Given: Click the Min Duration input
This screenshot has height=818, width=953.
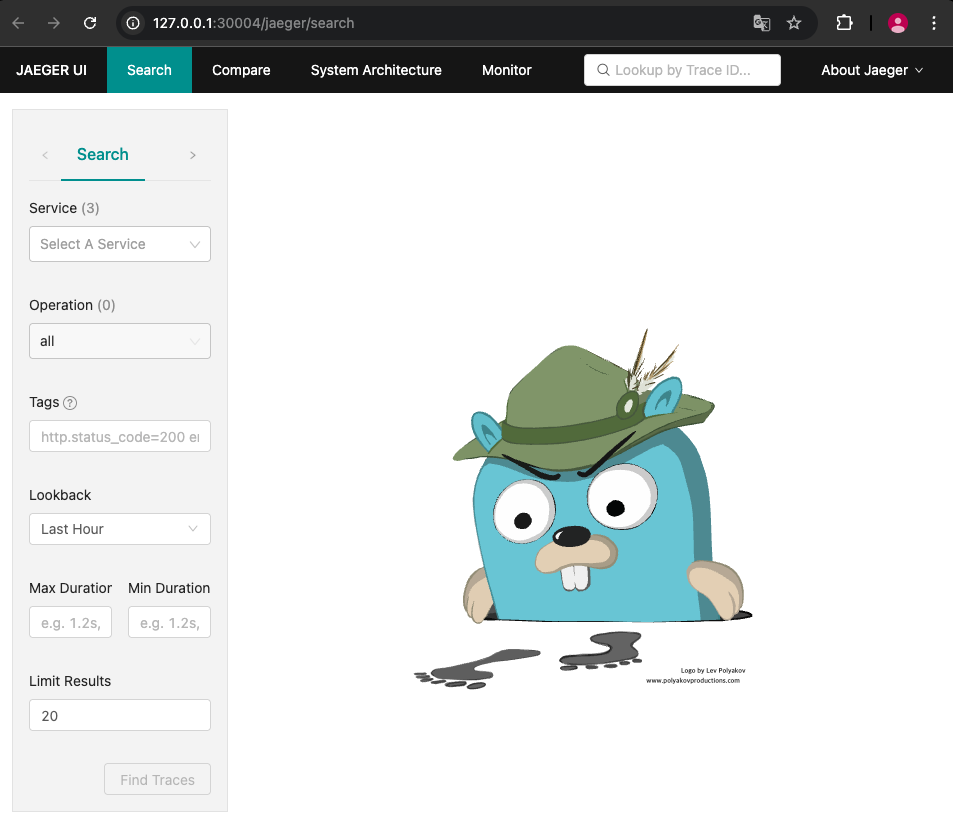Looking at the screenshot, I should [x=169, y=622].
